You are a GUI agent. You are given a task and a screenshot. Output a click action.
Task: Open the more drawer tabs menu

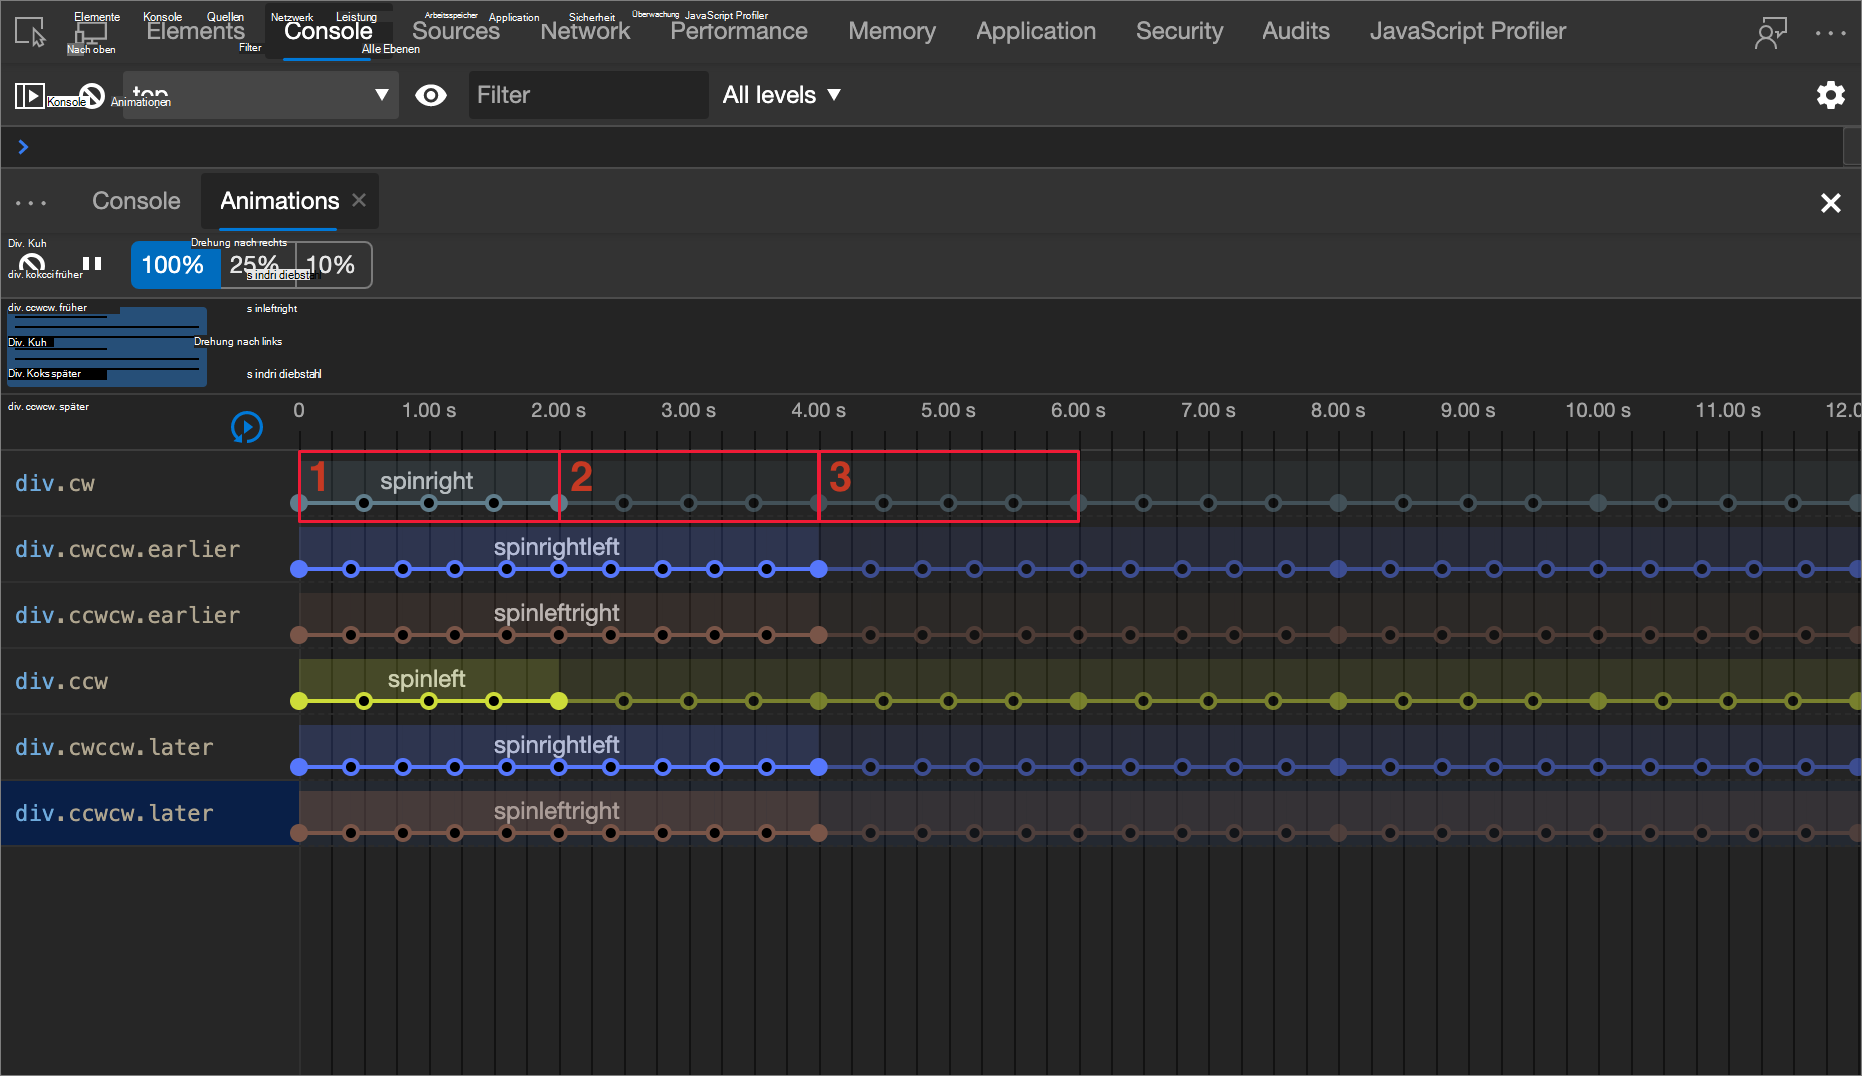point(30,201)
